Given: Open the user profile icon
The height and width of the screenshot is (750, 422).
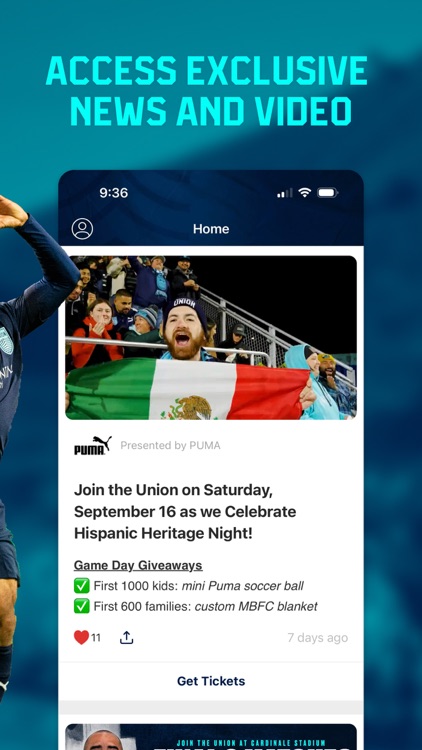Looking at the screenshot, I should pyautogui.click(x=82, y=229).
